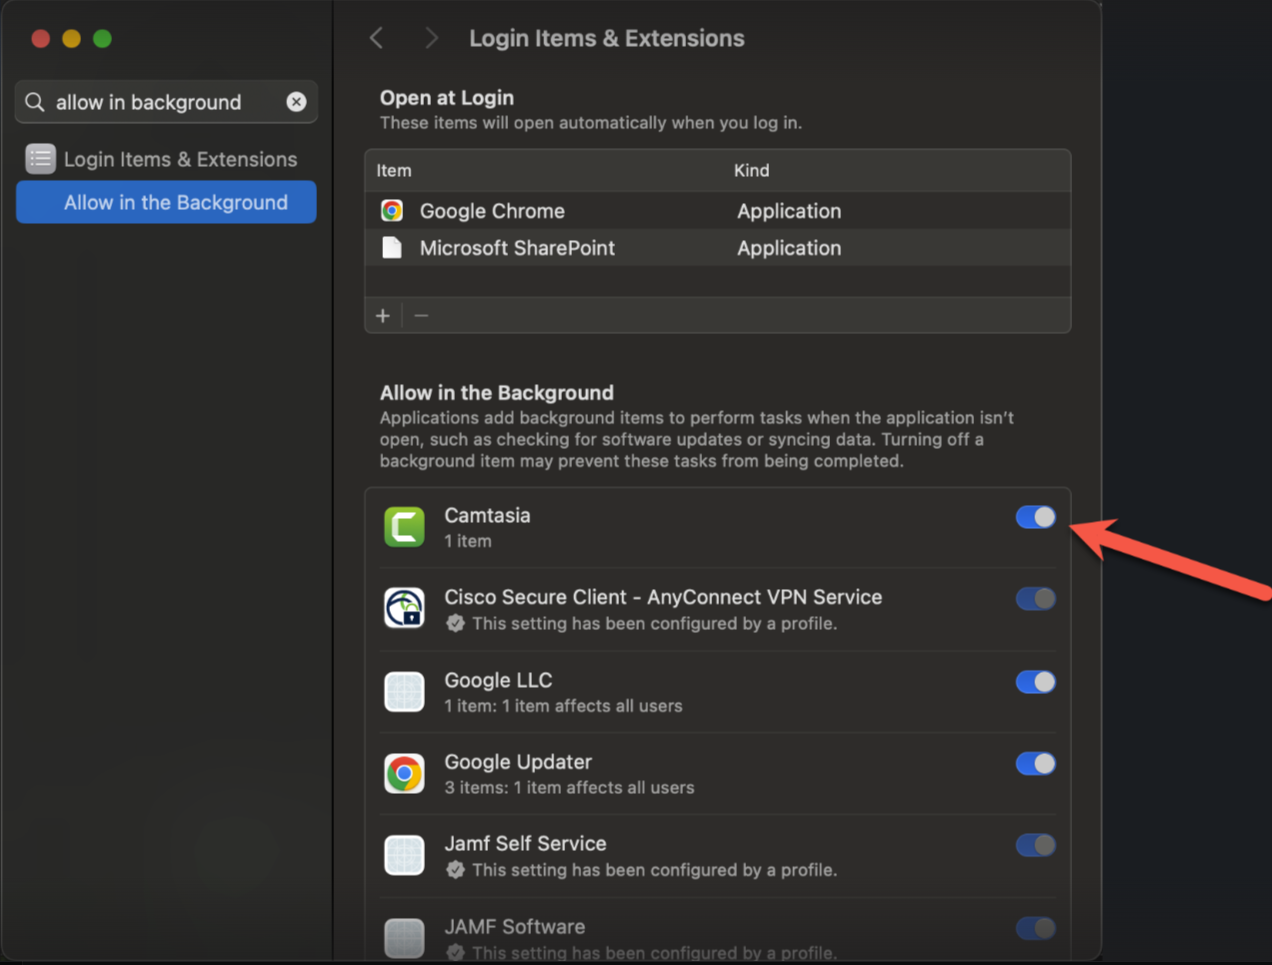Click the Cisco Secure Client icon
1272x965 pixels.
(x=404, y=608)
